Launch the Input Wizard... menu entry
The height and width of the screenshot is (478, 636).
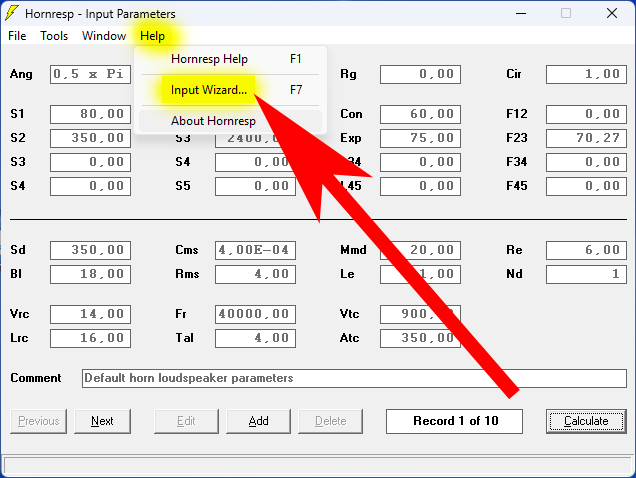coord(231,90)
